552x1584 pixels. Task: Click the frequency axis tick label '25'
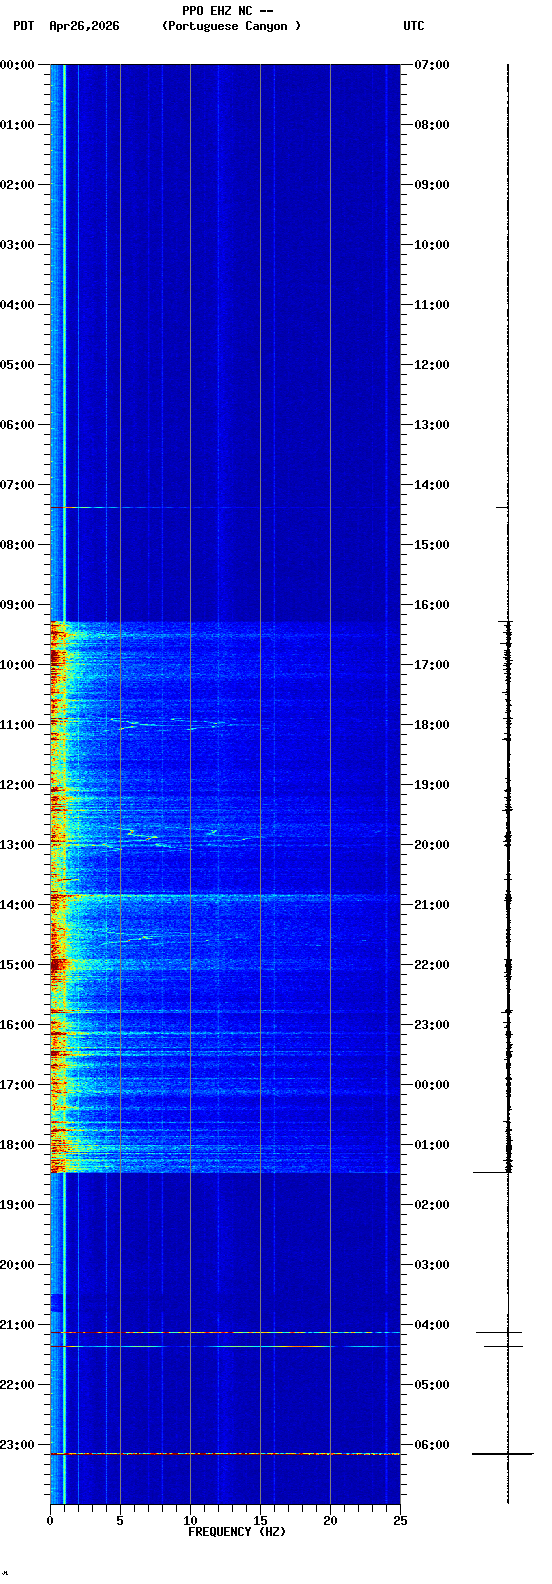tap(400, 1521)
